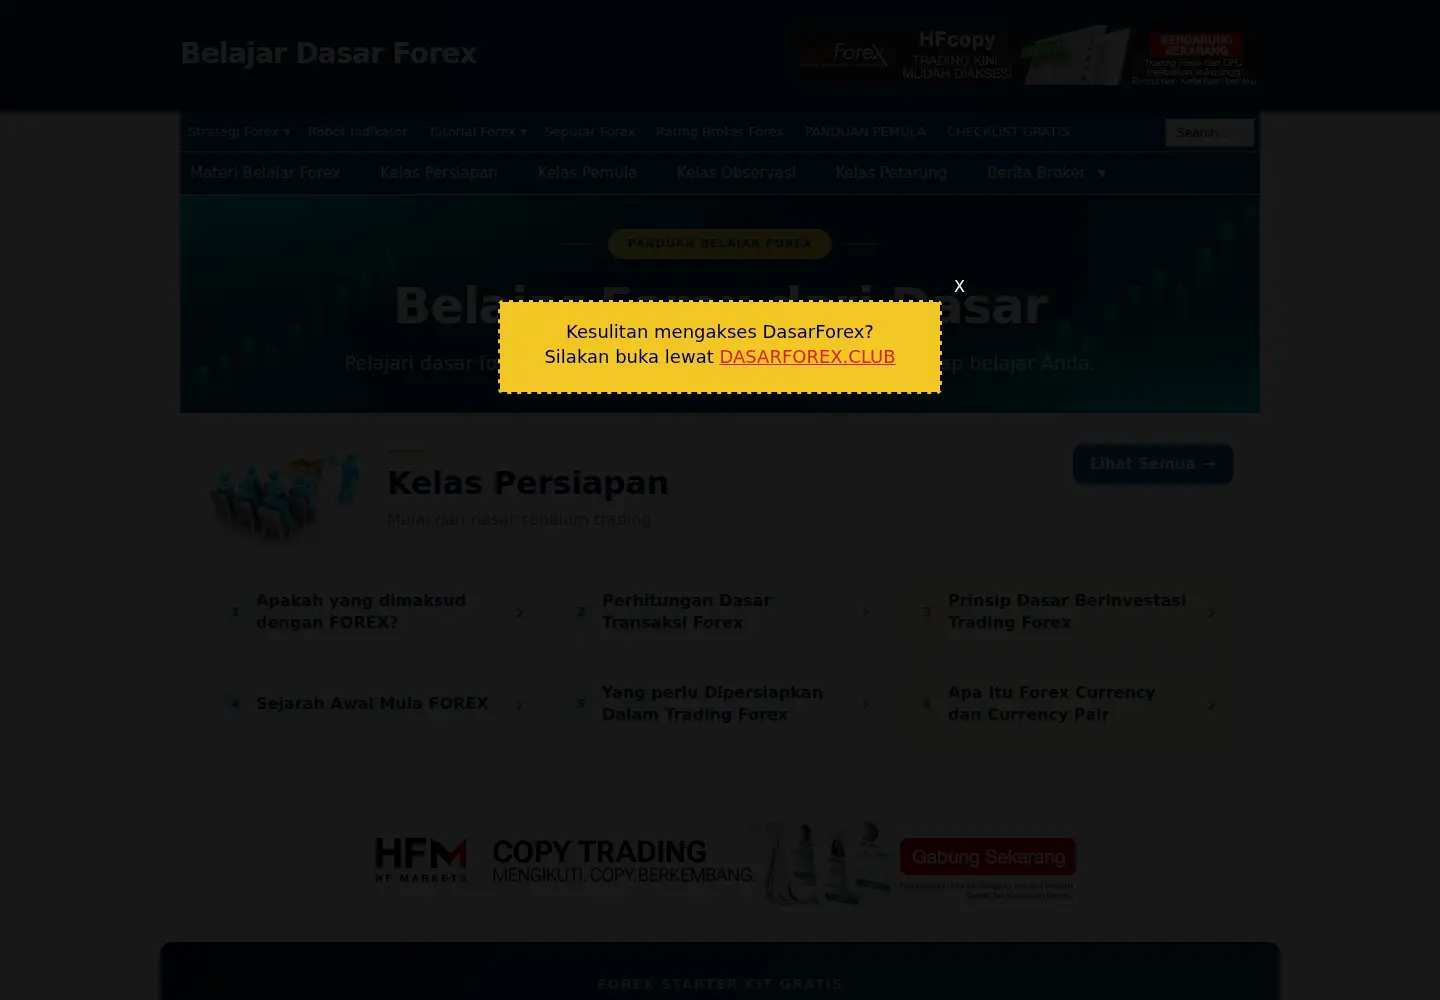This screenshot has width=1440, height=1000.
Task: Open the Kelas Persiapan section heading
Action: (x=528, y=483)
